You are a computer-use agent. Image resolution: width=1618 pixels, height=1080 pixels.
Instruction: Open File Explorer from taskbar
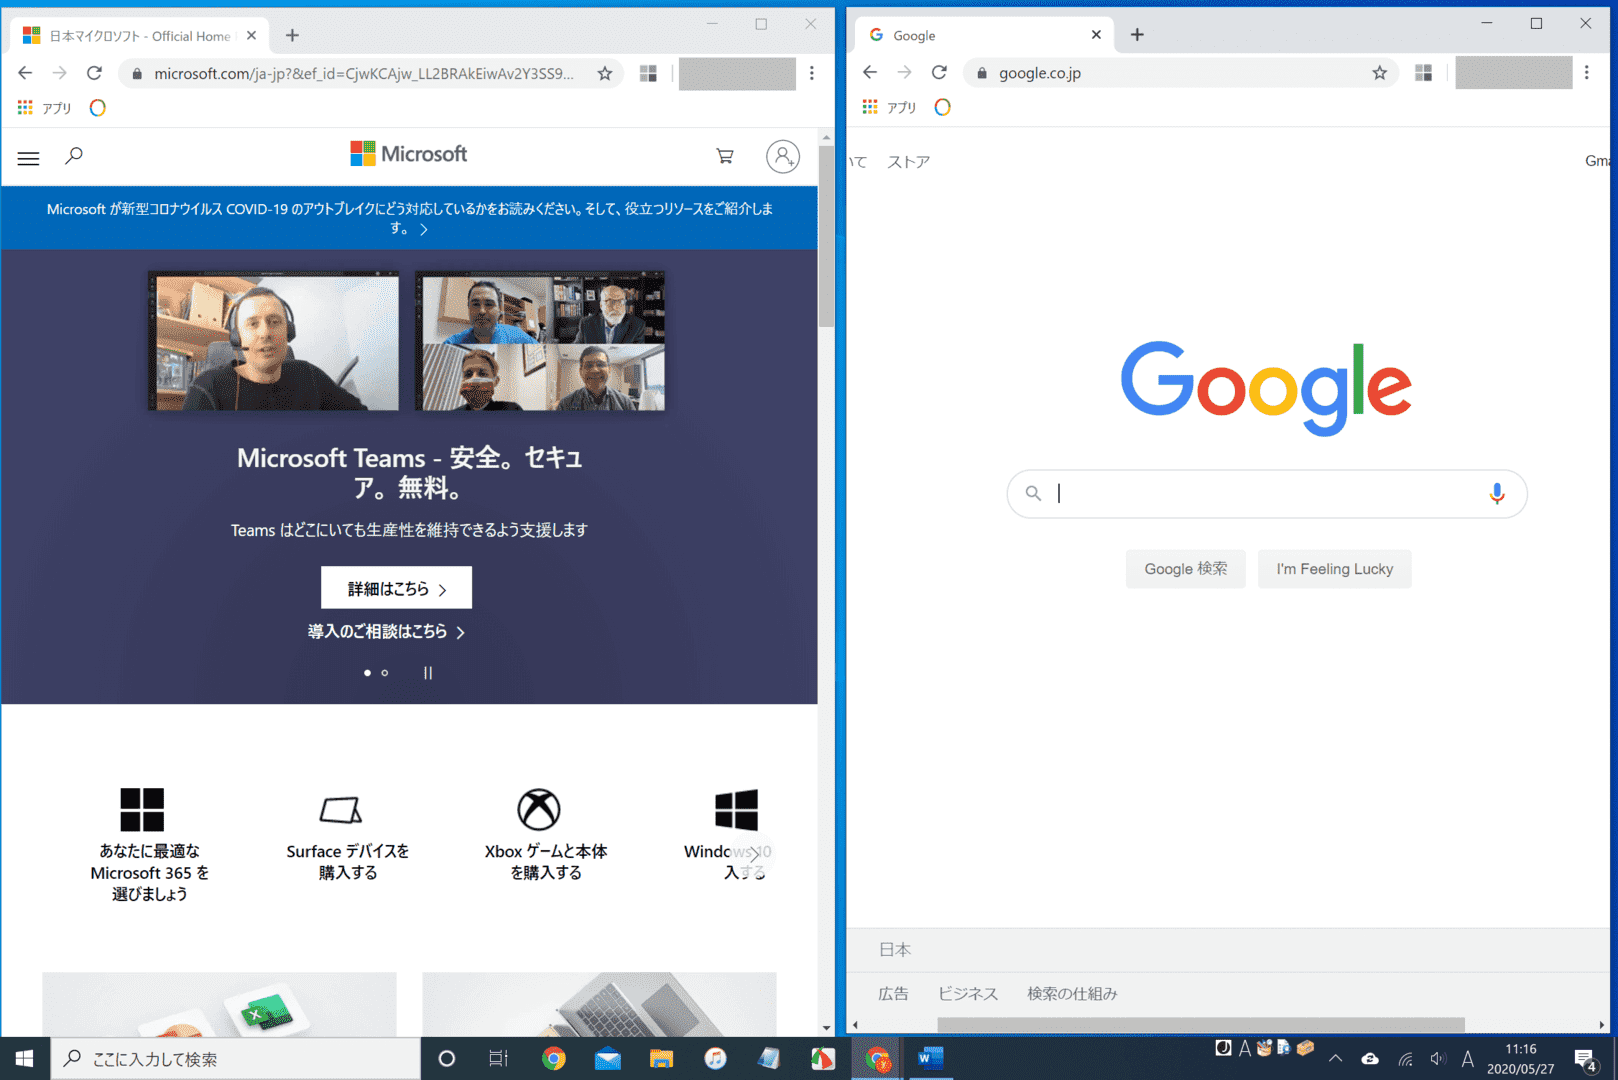pyautogui.click(x=661, y=1058)
